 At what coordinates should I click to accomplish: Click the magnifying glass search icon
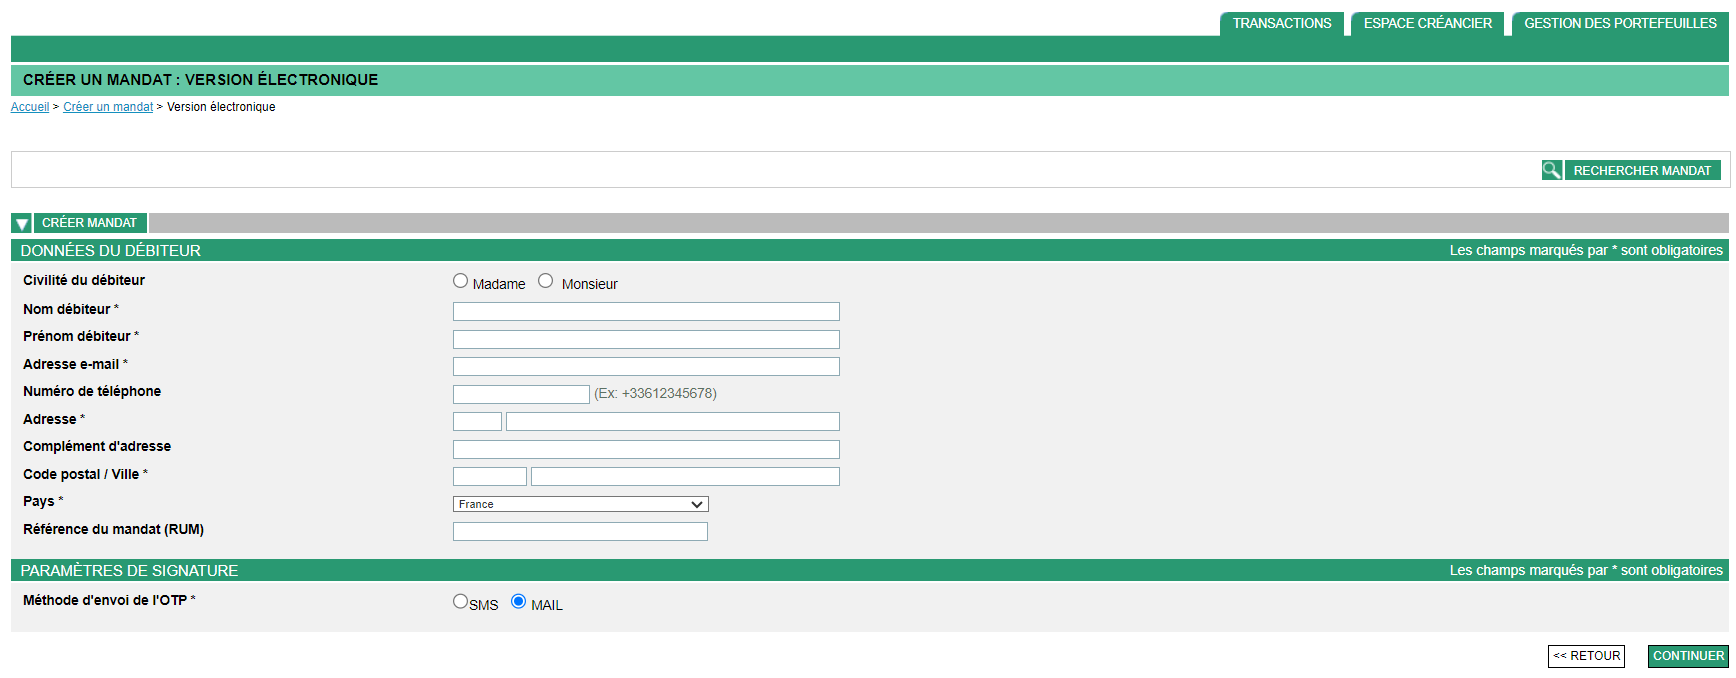1551,170
